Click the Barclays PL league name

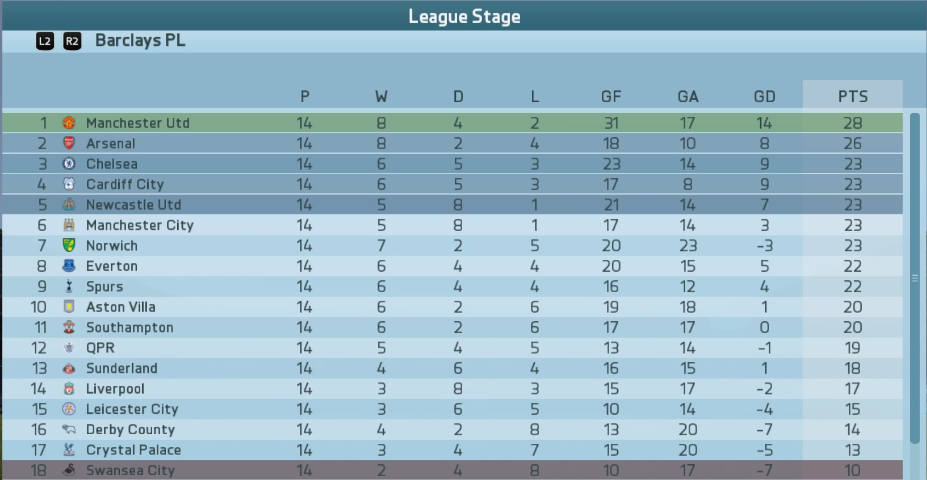pos(140,41)
